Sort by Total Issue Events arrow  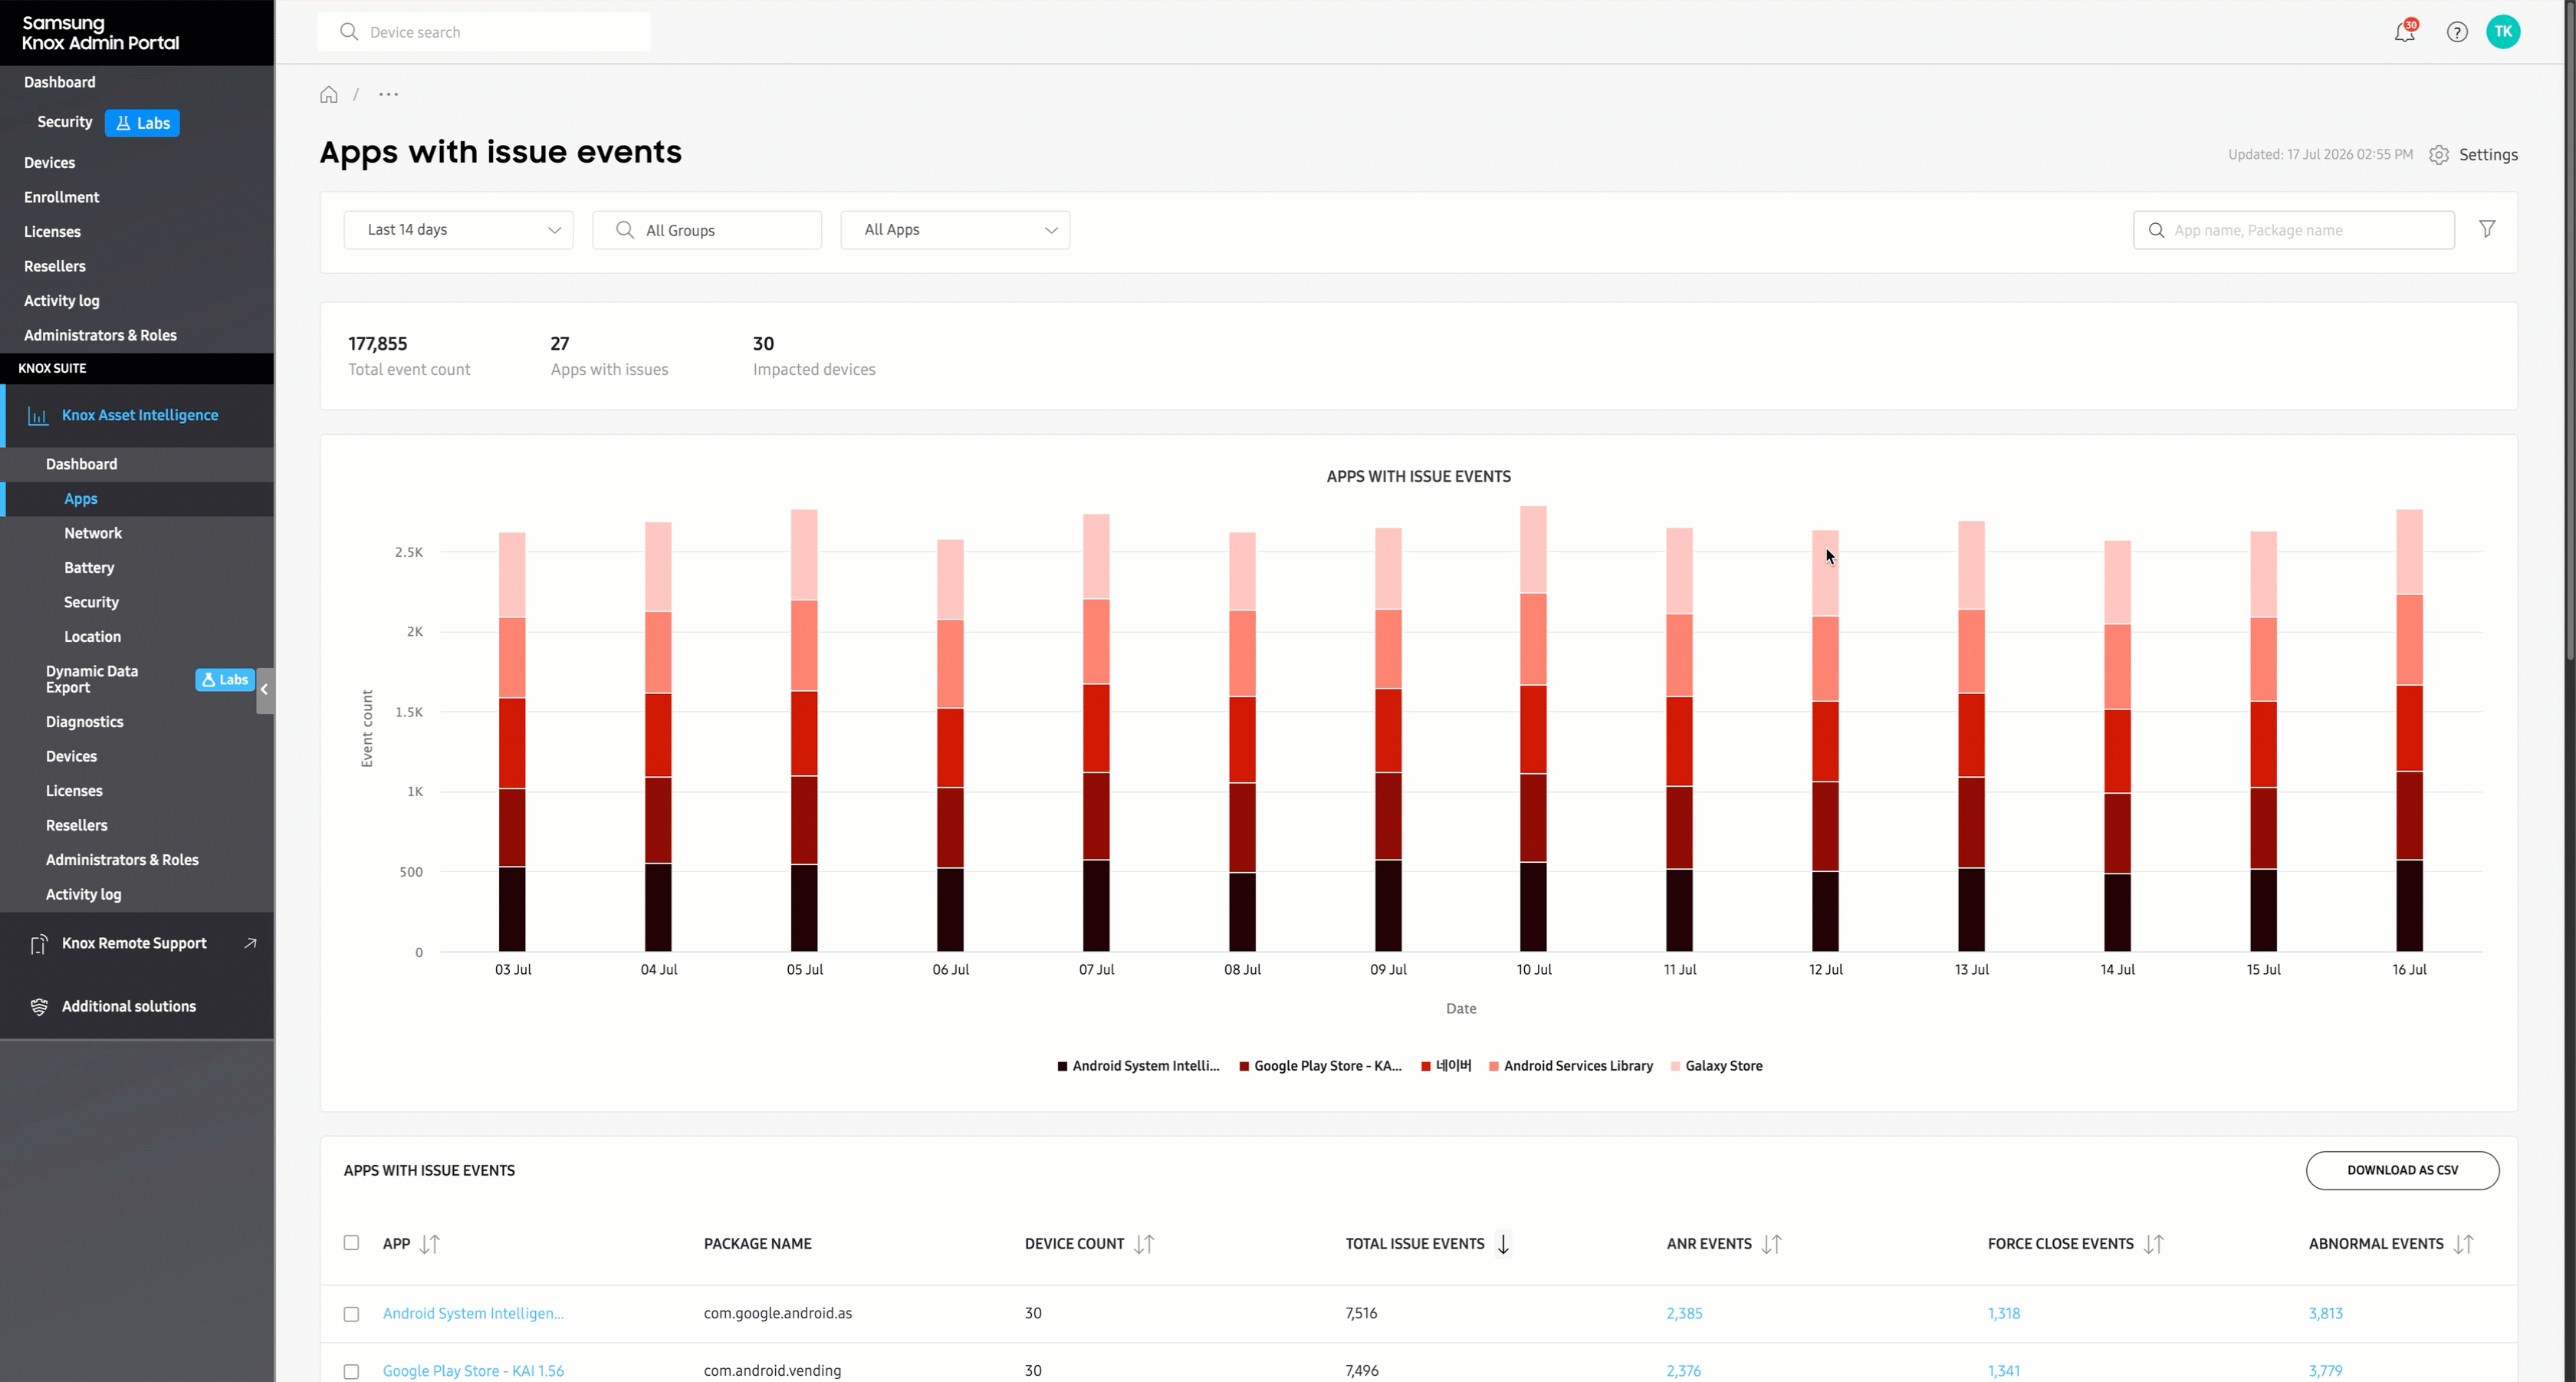pyautogui.click(x=1503, y=1244)
